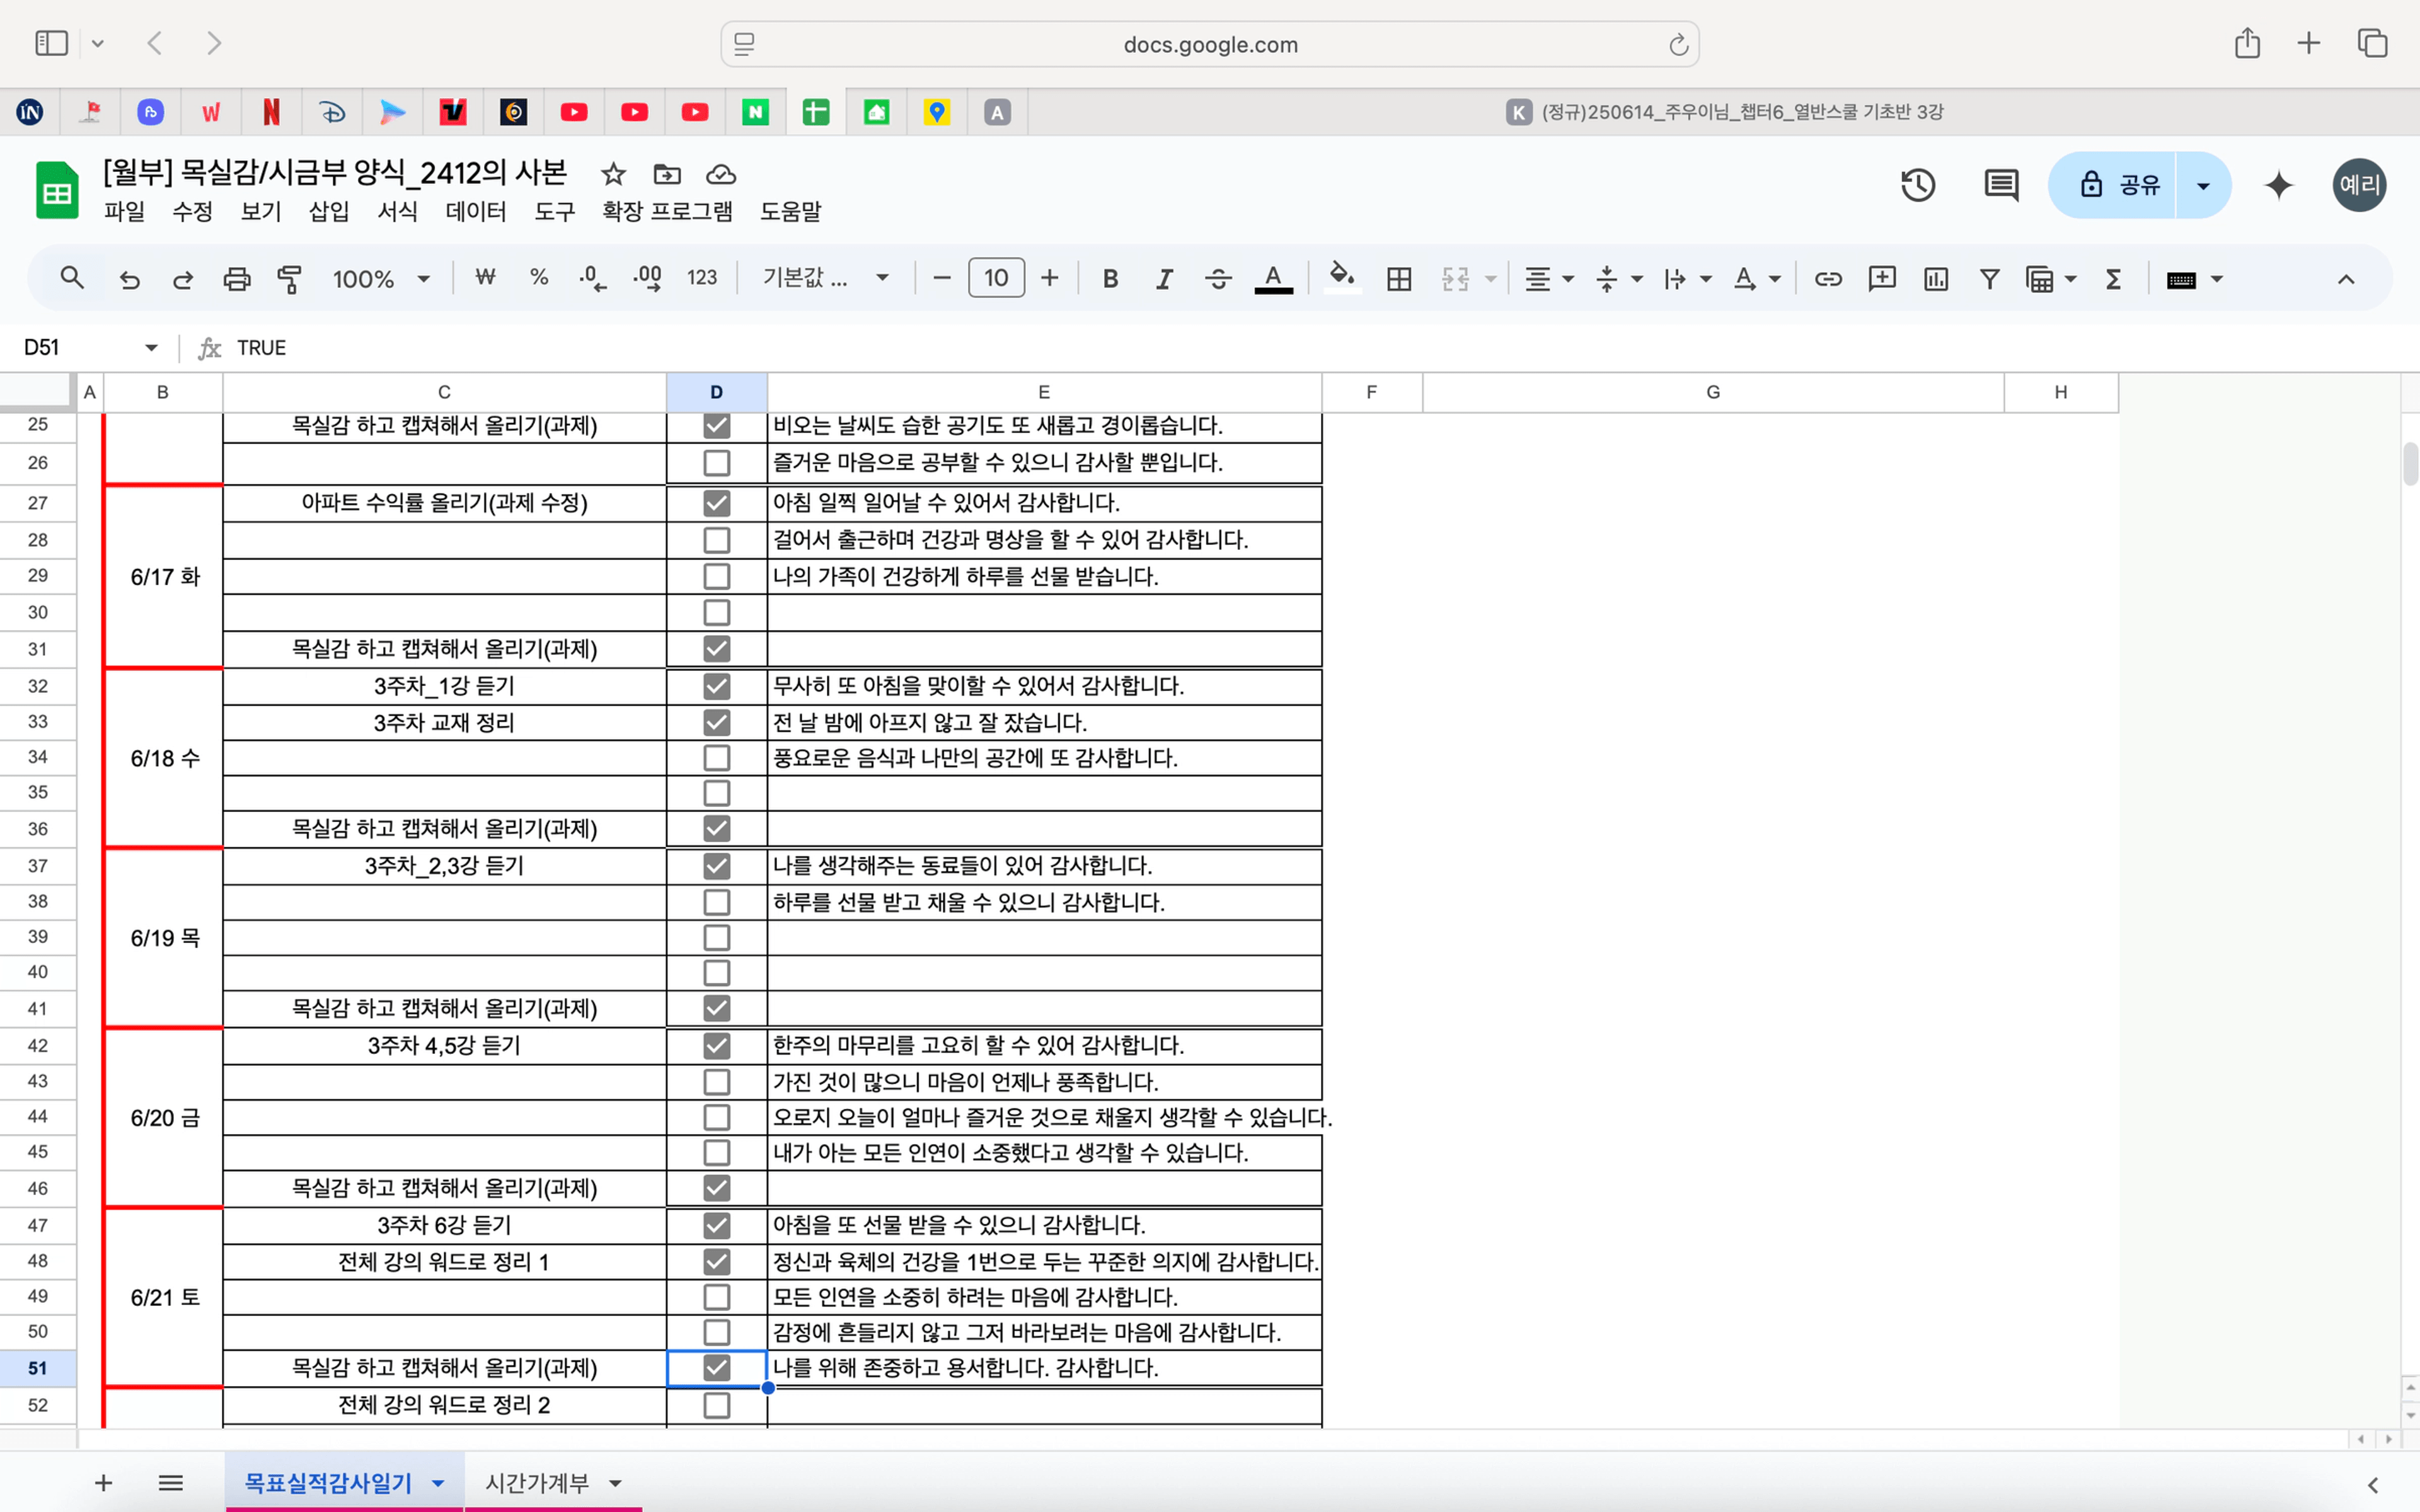This screenshot has width=2420, height=1512.
Task: Collapse the toolbar with up chevron
Action: [x=2346, y=279]
